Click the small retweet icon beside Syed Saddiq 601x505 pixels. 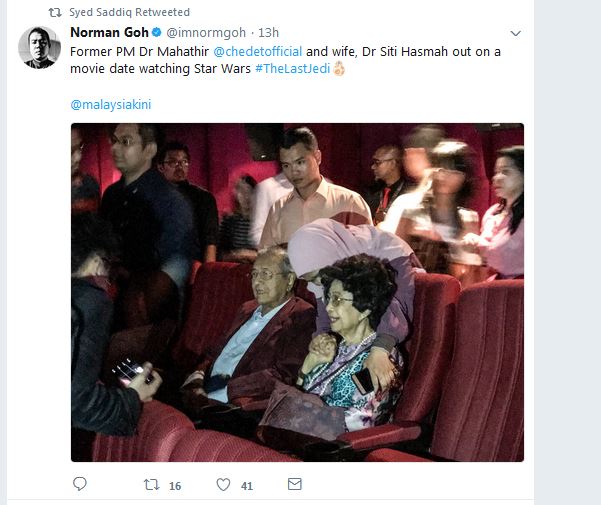pos(55,12)
